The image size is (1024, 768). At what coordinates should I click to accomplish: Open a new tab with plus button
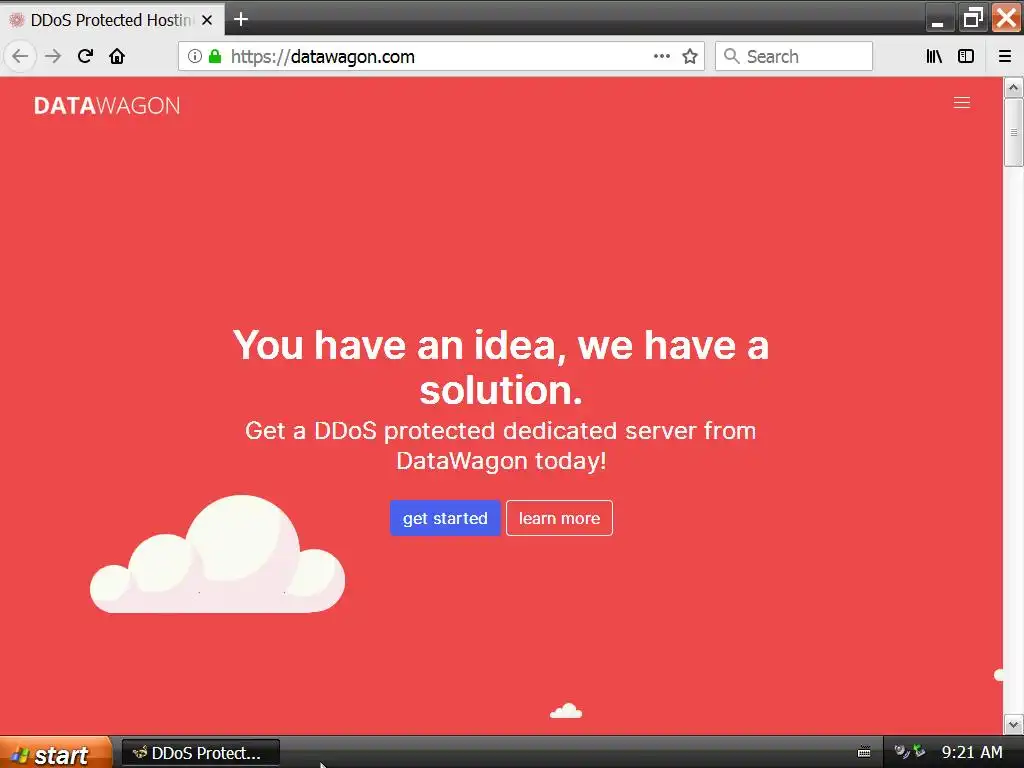tap(241, 19)
